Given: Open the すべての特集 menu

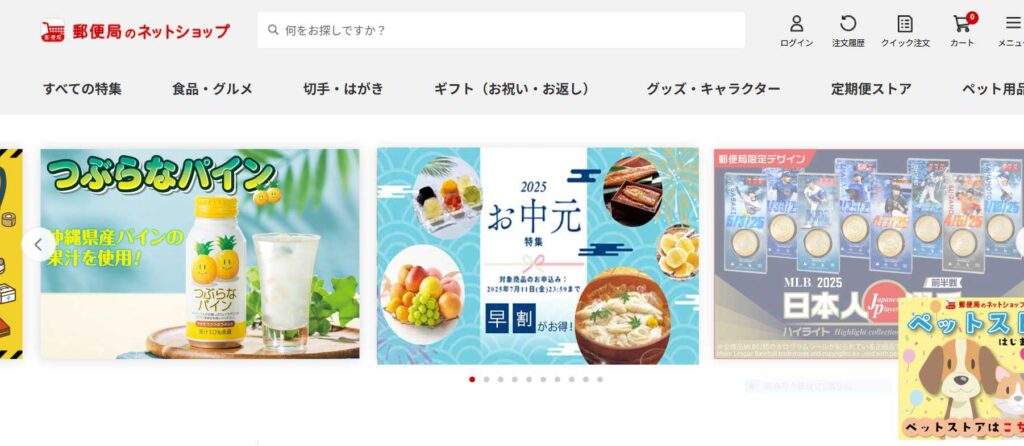Looking at the screenshot, I should coord(82,89).
